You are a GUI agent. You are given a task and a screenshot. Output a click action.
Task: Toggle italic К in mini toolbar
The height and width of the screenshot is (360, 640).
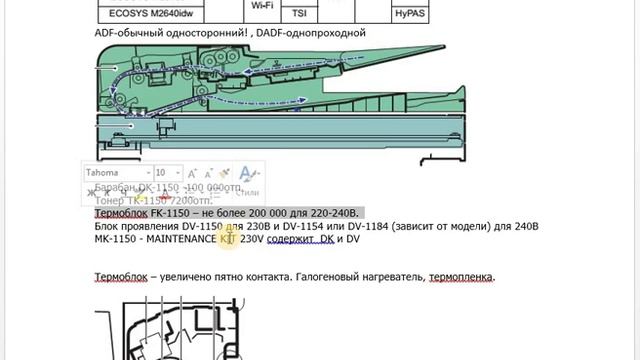coord(107,193)
